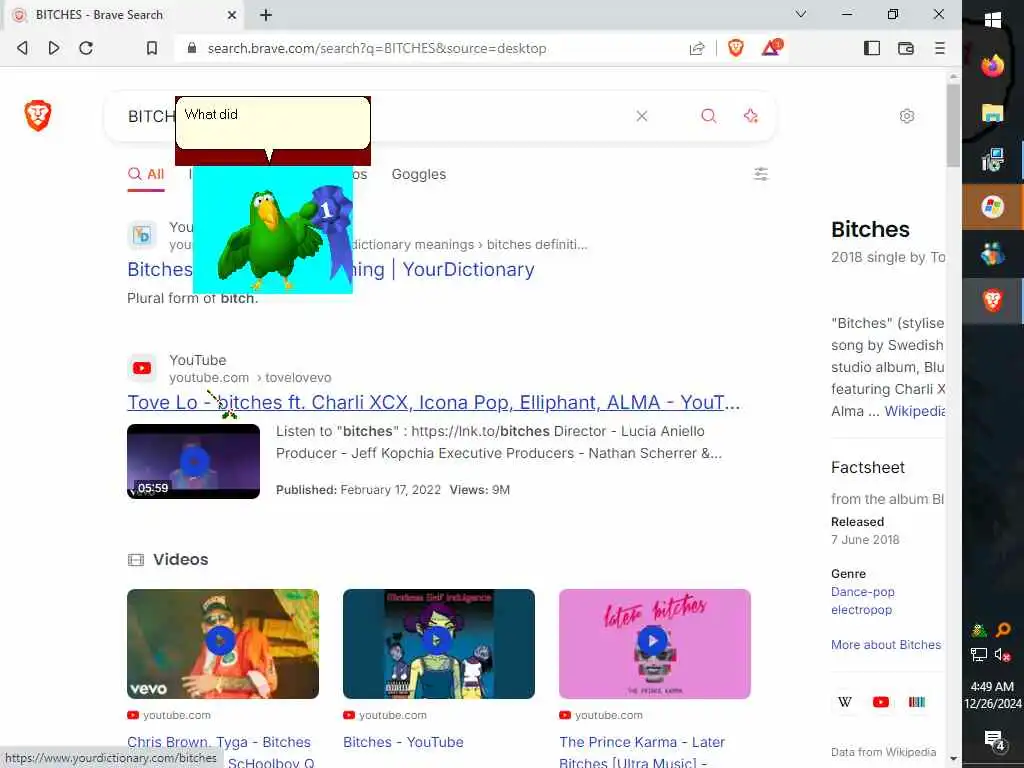1024x768 pixels.
Task: Open search settings gear icon
Action: pos(906,116)
